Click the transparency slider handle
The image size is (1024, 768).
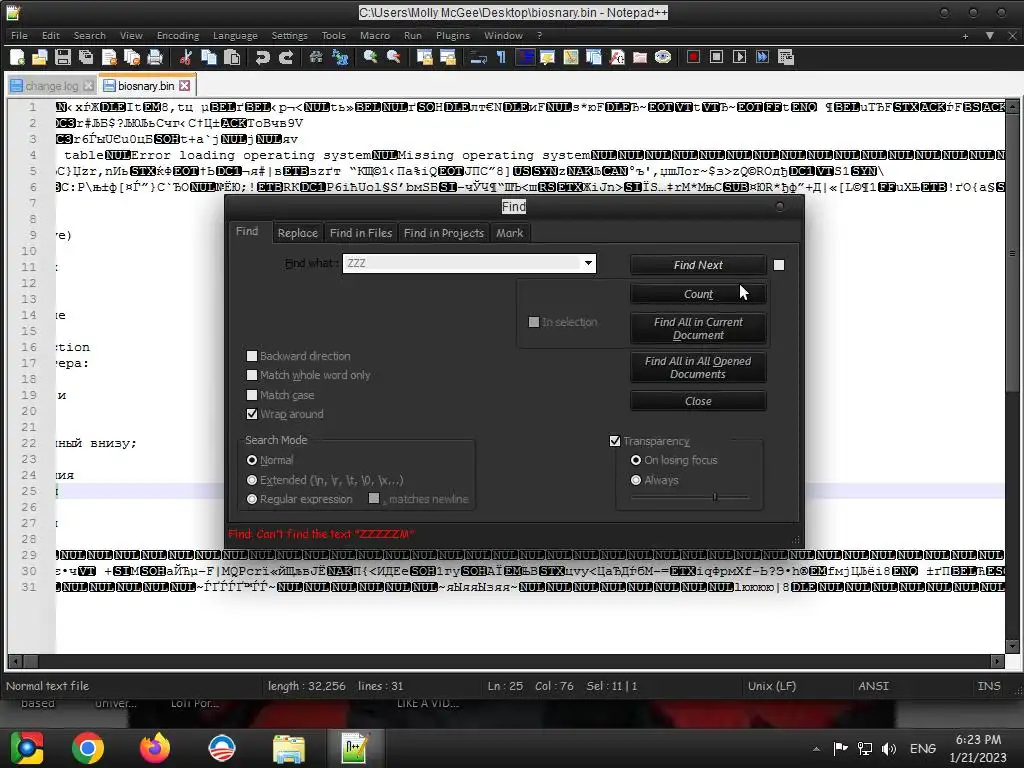[x=714, y=497]
